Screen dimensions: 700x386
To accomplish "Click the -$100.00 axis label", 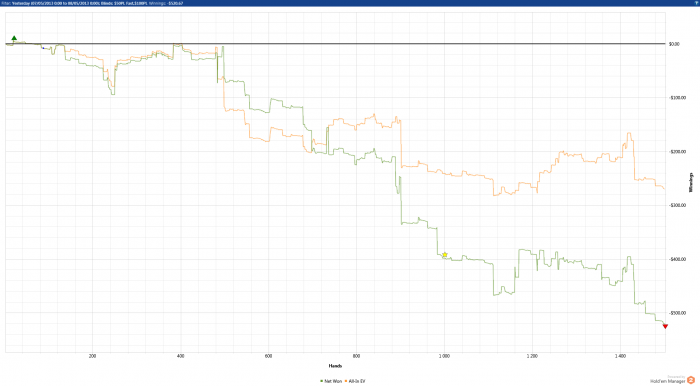I will pos(677,98).
